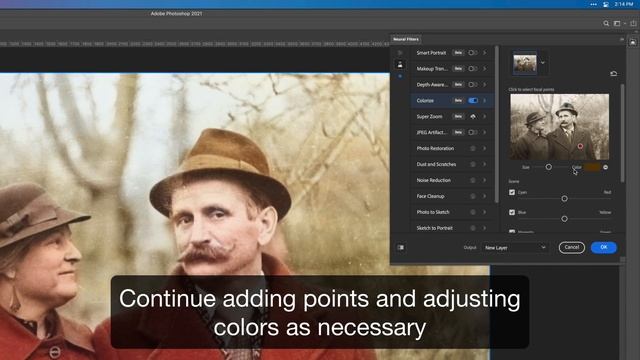Click the Smart Portrait Beta badge
640x360 pixels.
(x=458, y=53)
